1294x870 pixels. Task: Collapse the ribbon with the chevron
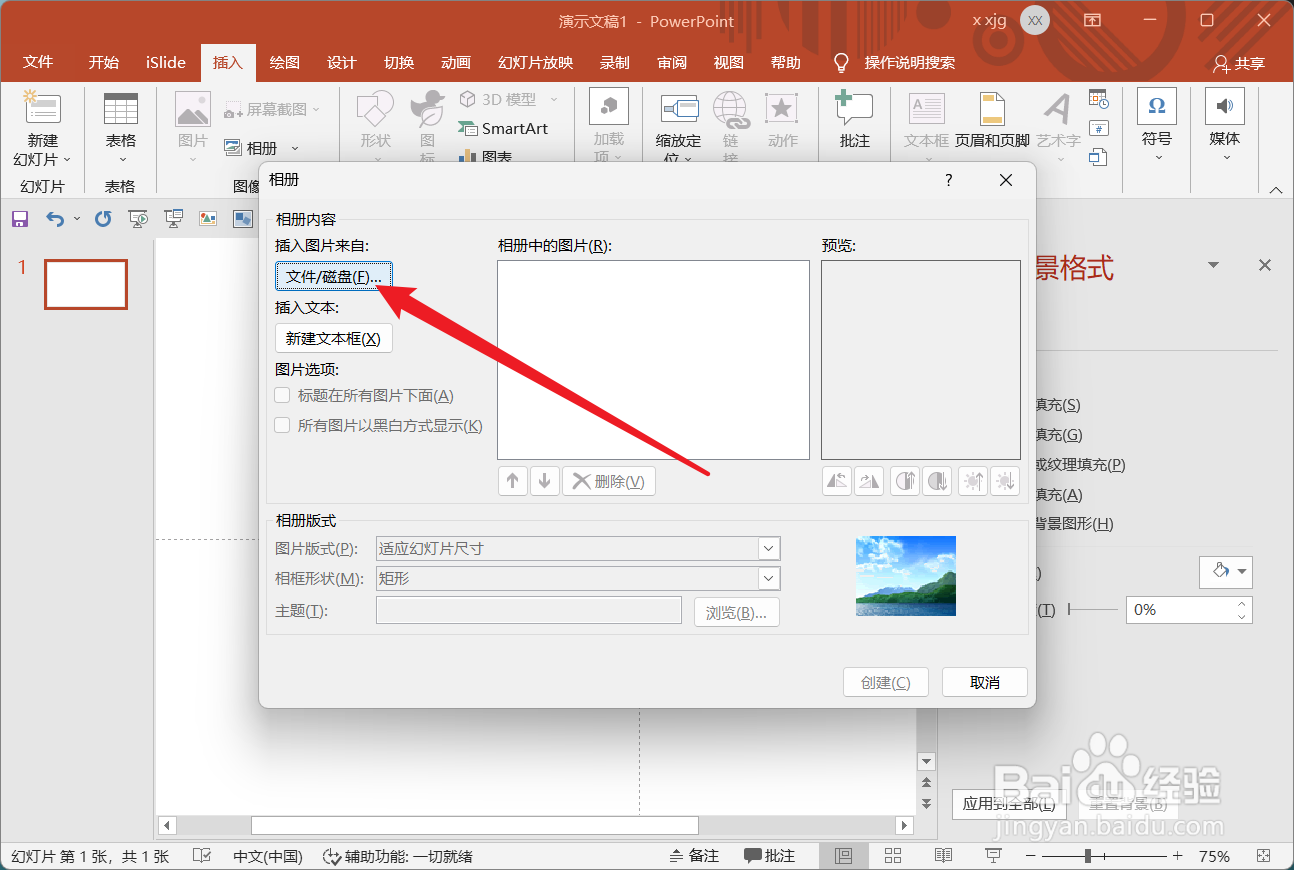click(1275, 190)
